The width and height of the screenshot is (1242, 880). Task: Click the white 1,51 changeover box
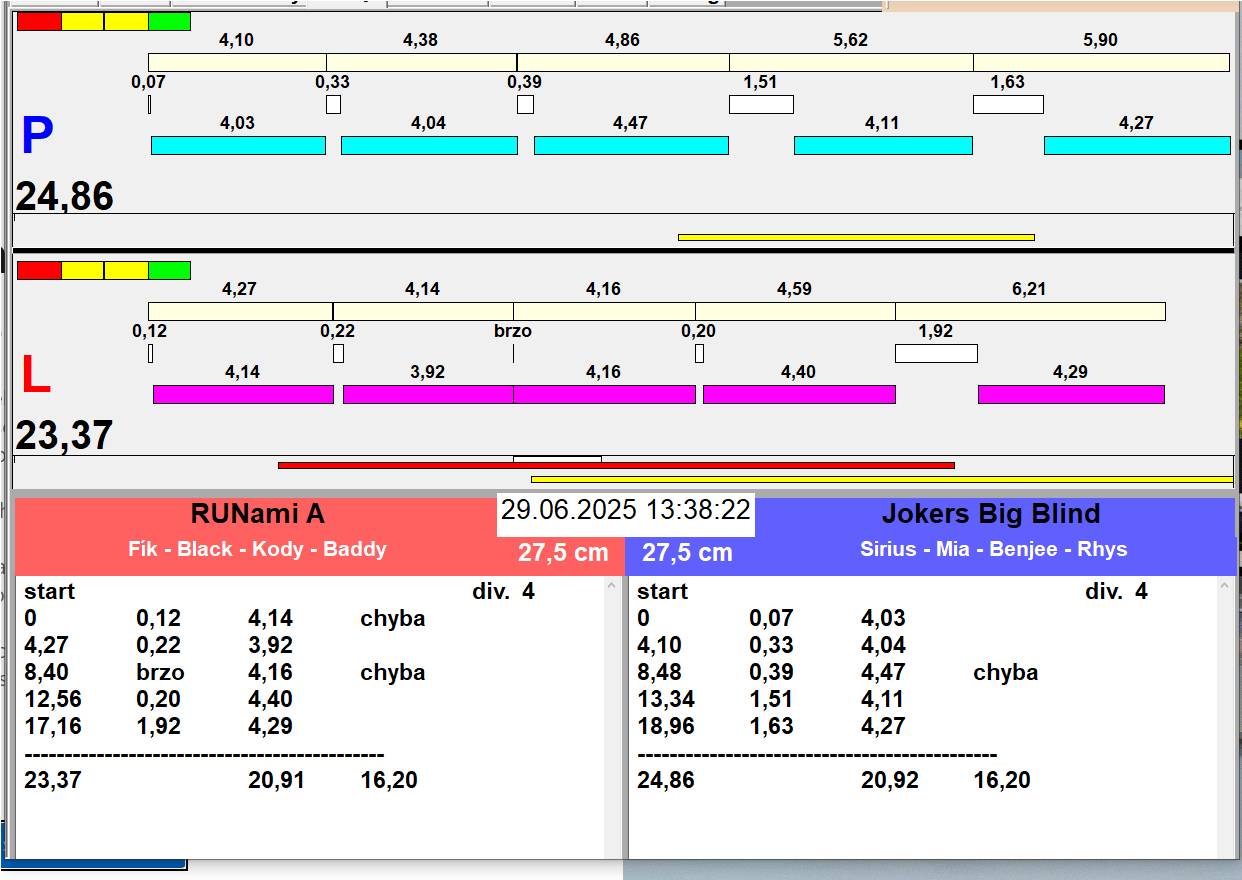(x=761, y=104)
